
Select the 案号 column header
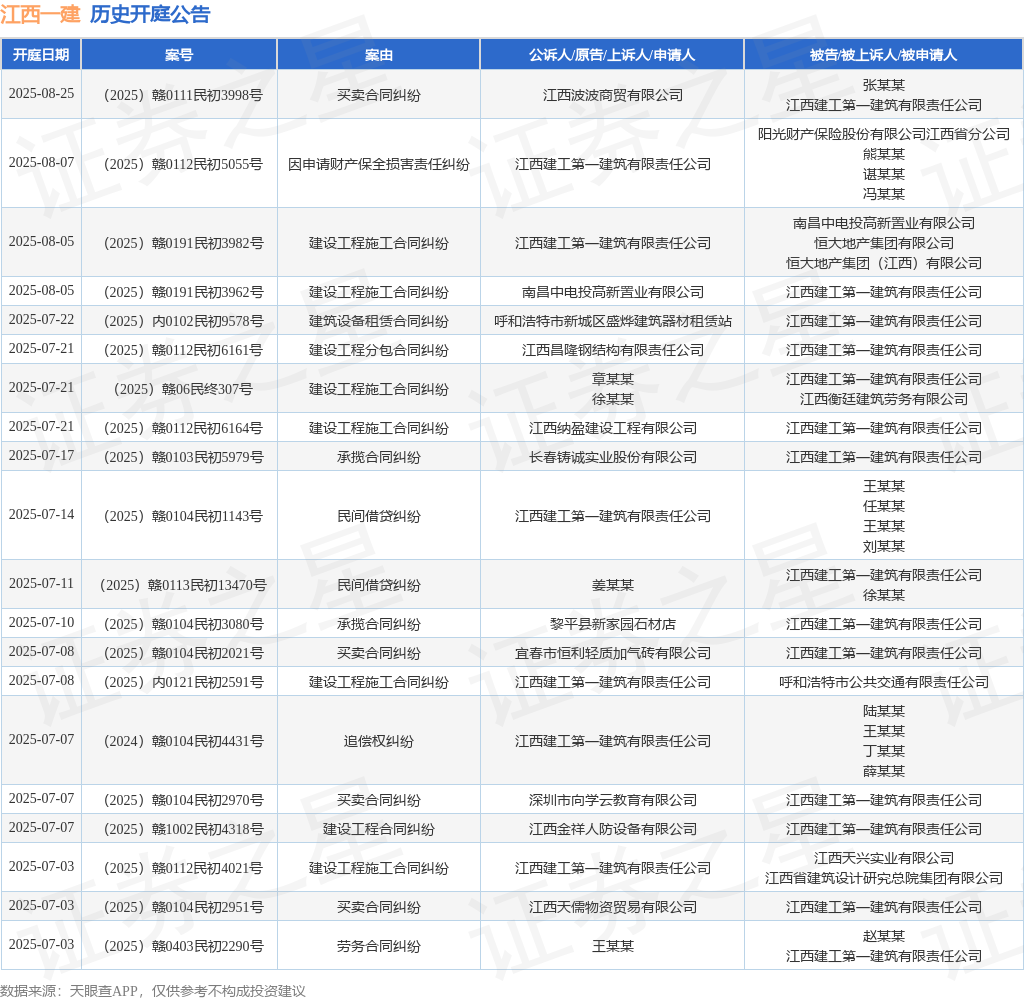179,55
